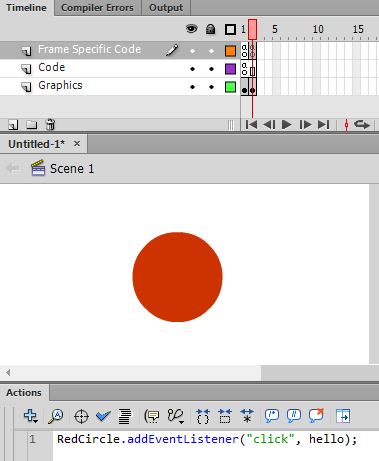Viewport: 379px width, 461px height.
Task: Toggle lock dot of Code layer
Action: [x=211, y=69]
